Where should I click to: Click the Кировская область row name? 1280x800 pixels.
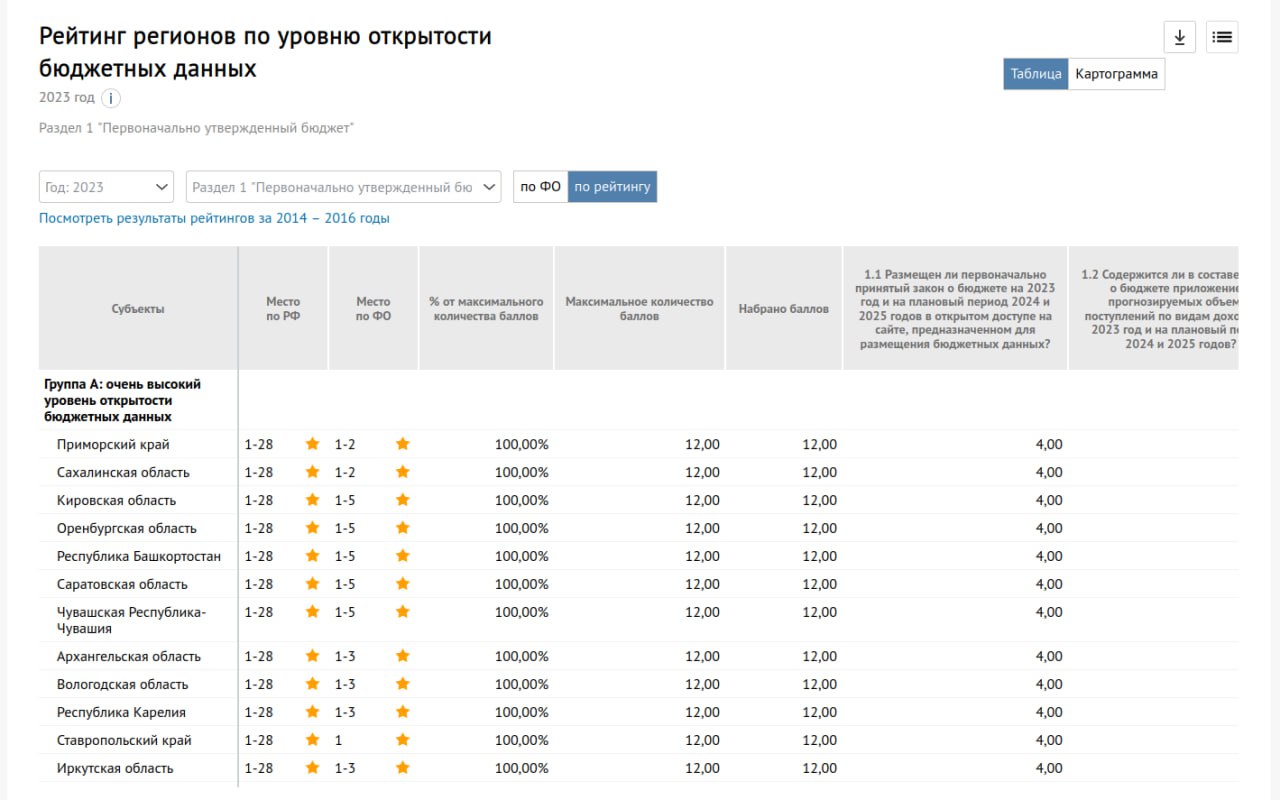click(116, 500)
